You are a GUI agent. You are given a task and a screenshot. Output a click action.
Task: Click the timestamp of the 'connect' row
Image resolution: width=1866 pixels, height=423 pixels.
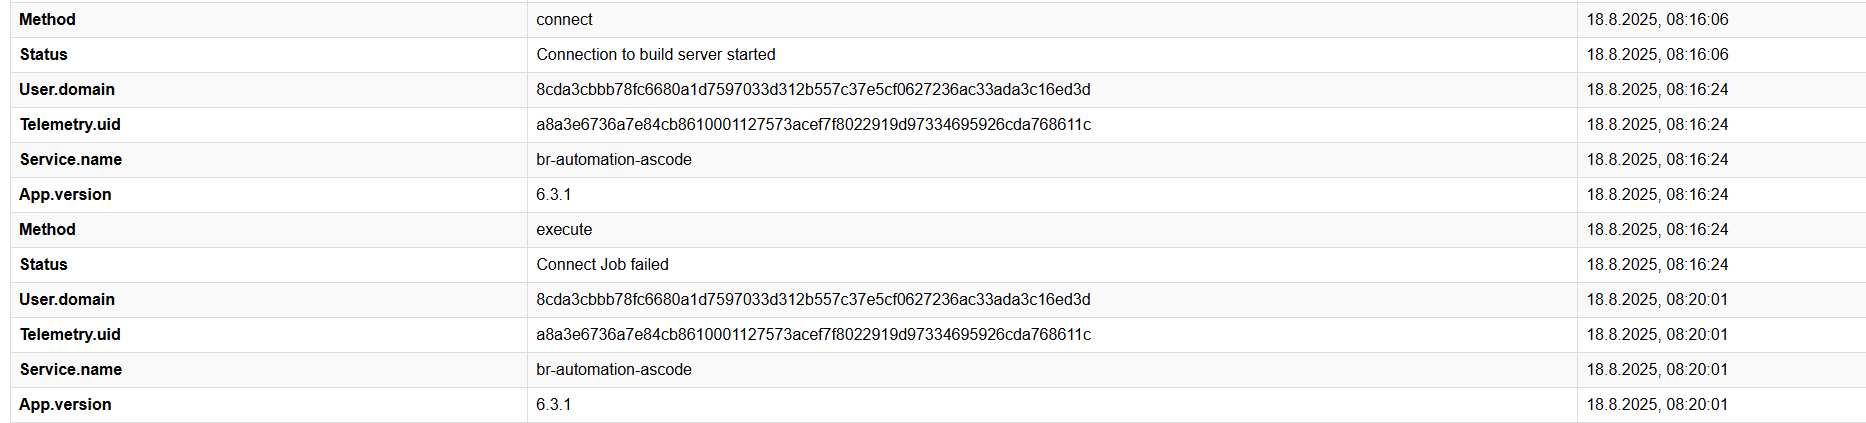coord(1657,20)
